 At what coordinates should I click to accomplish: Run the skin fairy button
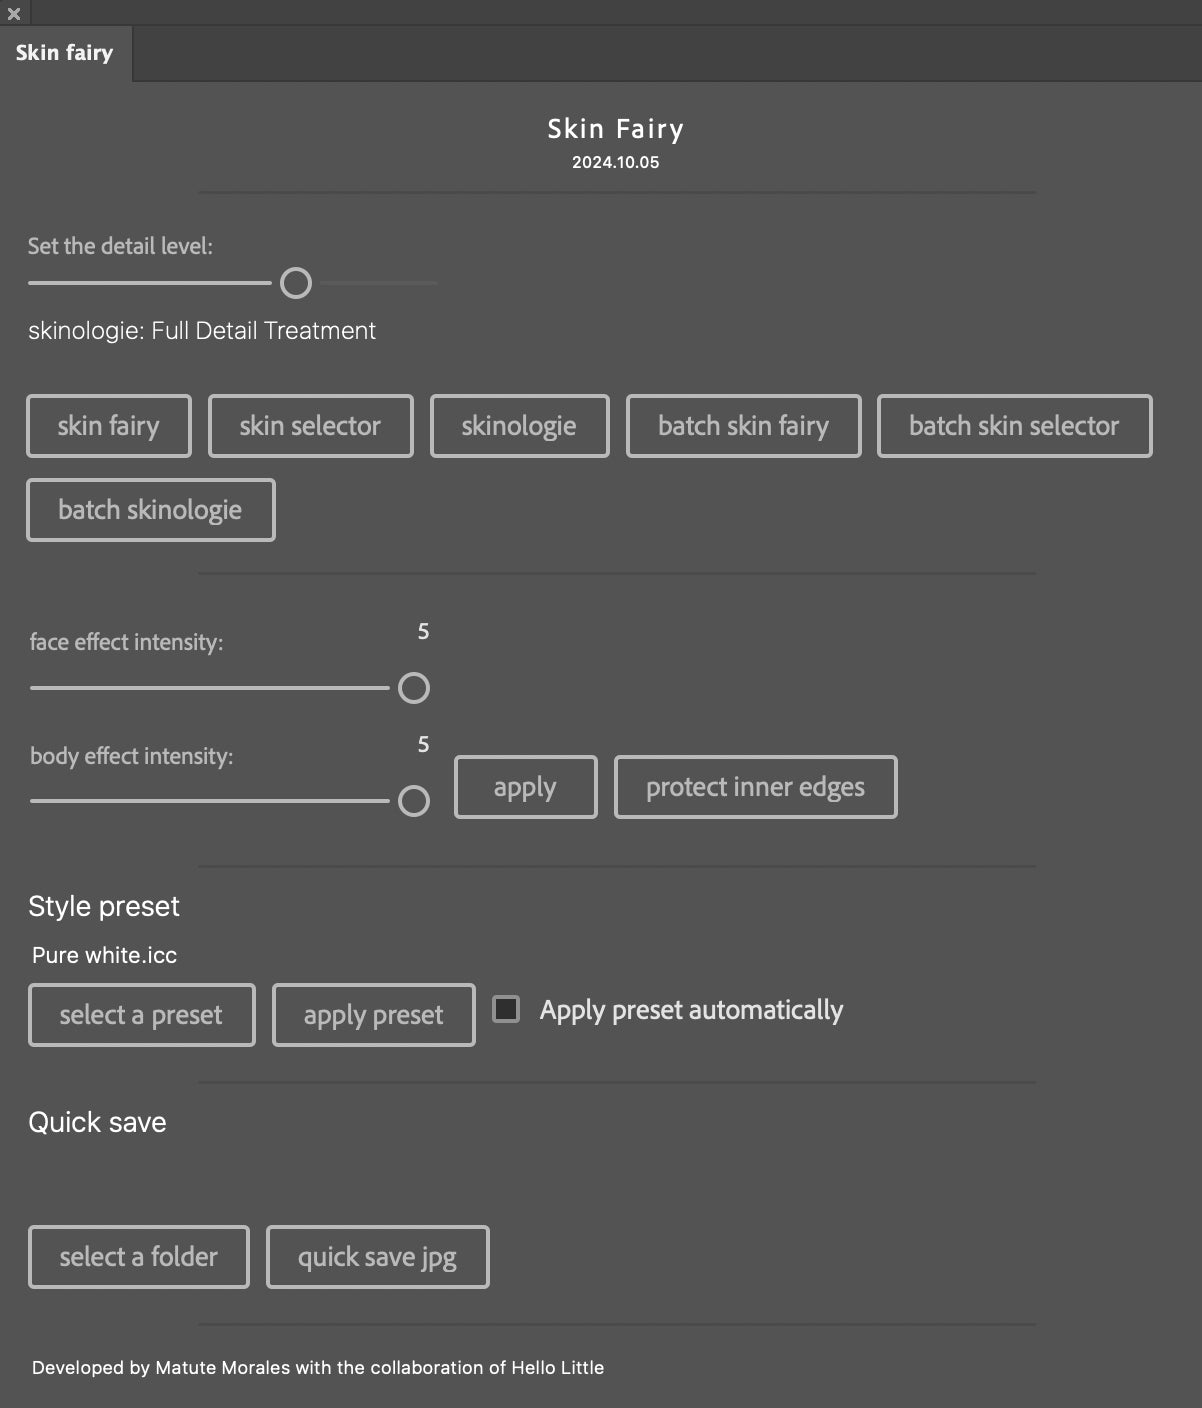tap(109, 426)
